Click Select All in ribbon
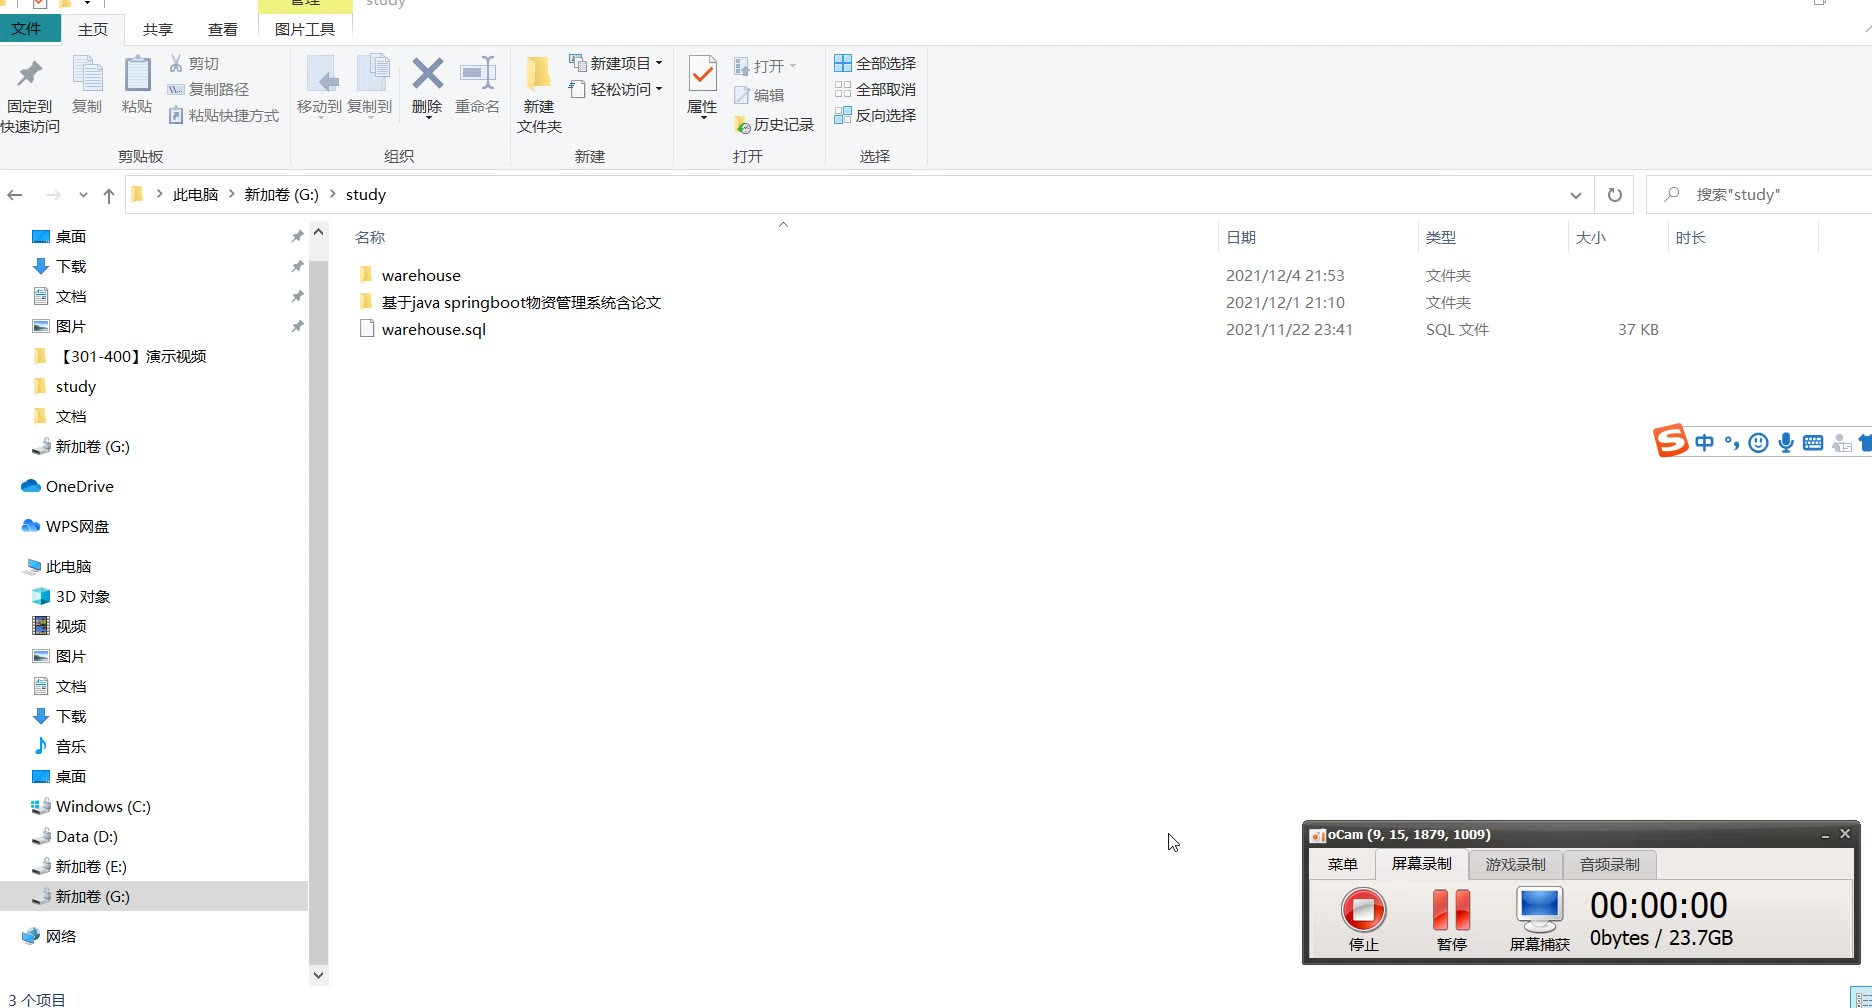This screenshot has width=1872, height=1008. click(875, 63)
